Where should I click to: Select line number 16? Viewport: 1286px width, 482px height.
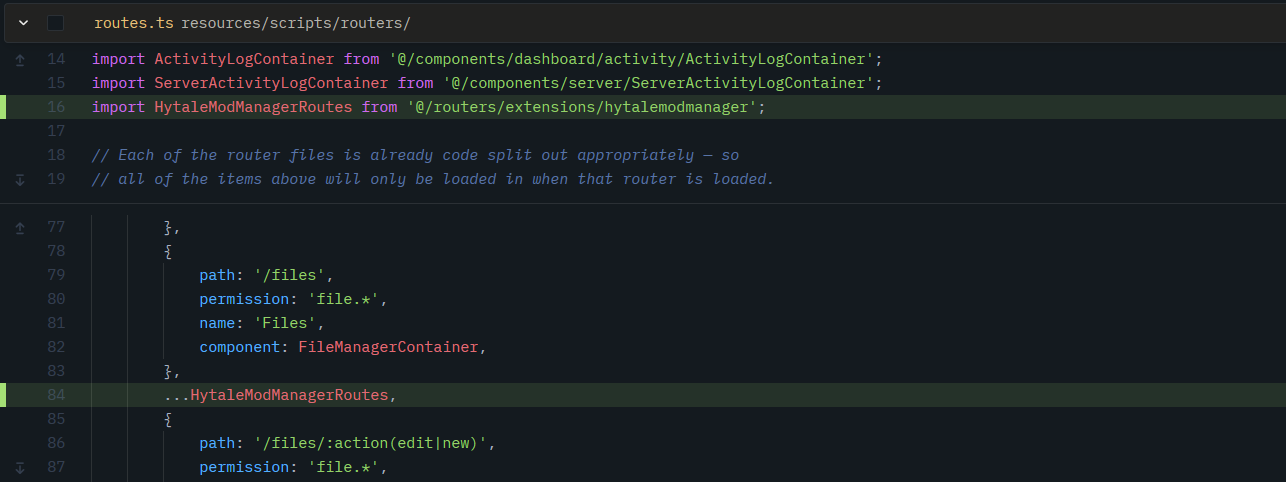pos(56,107)
